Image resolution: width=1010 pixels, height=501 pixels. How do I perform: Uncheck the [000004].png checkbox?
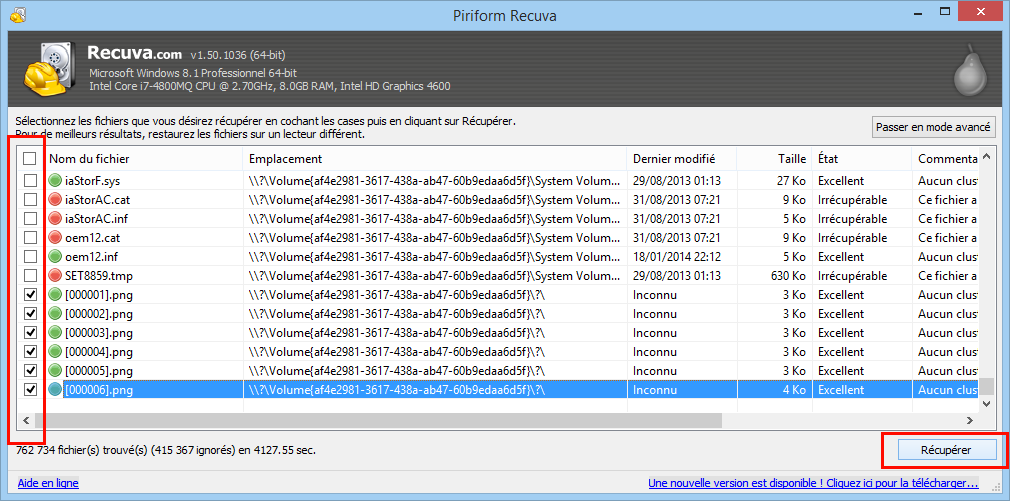pos(30,352)
